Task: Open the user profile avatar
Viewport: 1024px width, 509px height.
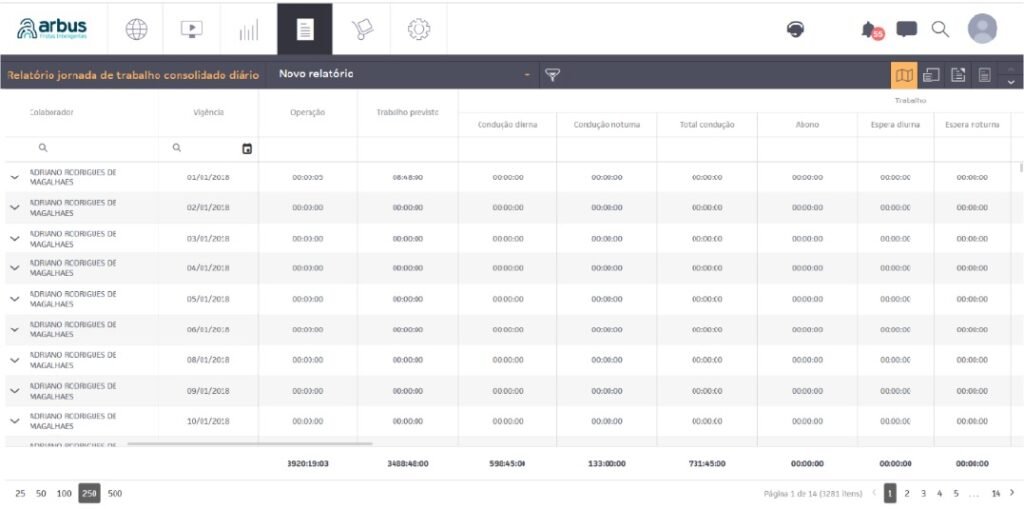Action: 982,29
